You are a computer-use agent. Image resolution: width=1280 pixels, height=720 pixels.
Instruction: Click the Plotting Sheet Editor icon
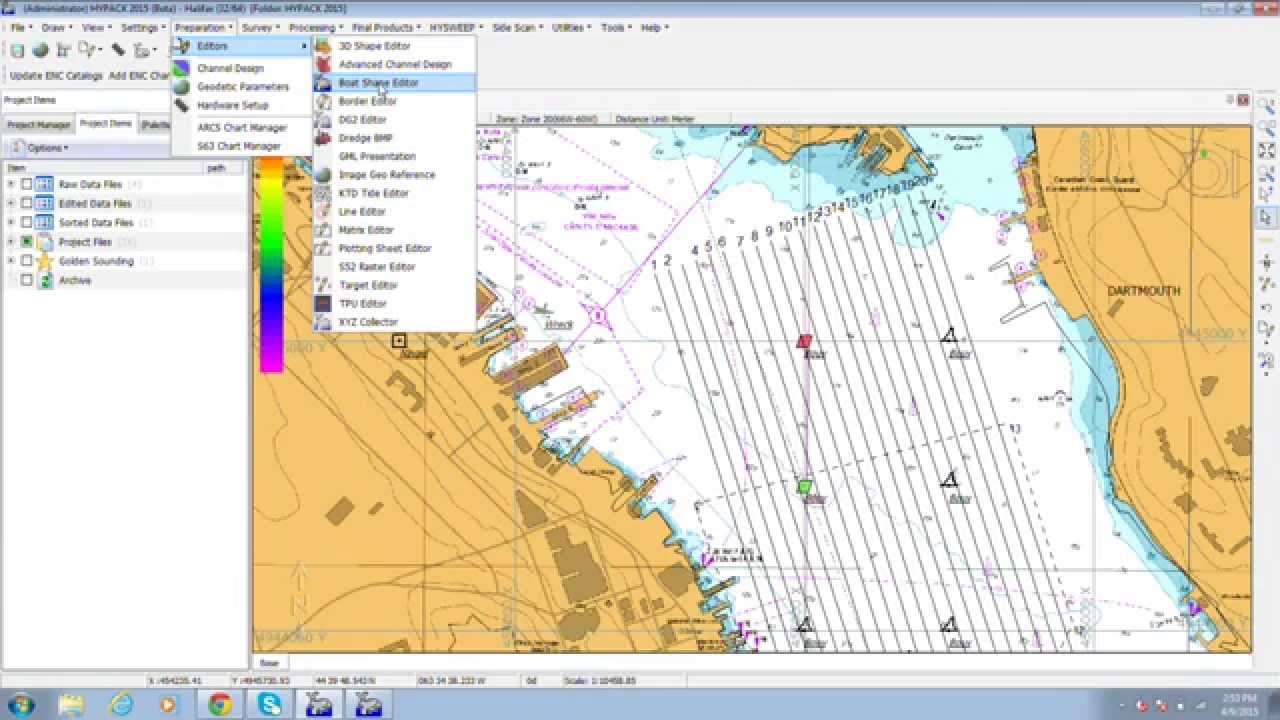coord(323,248)
